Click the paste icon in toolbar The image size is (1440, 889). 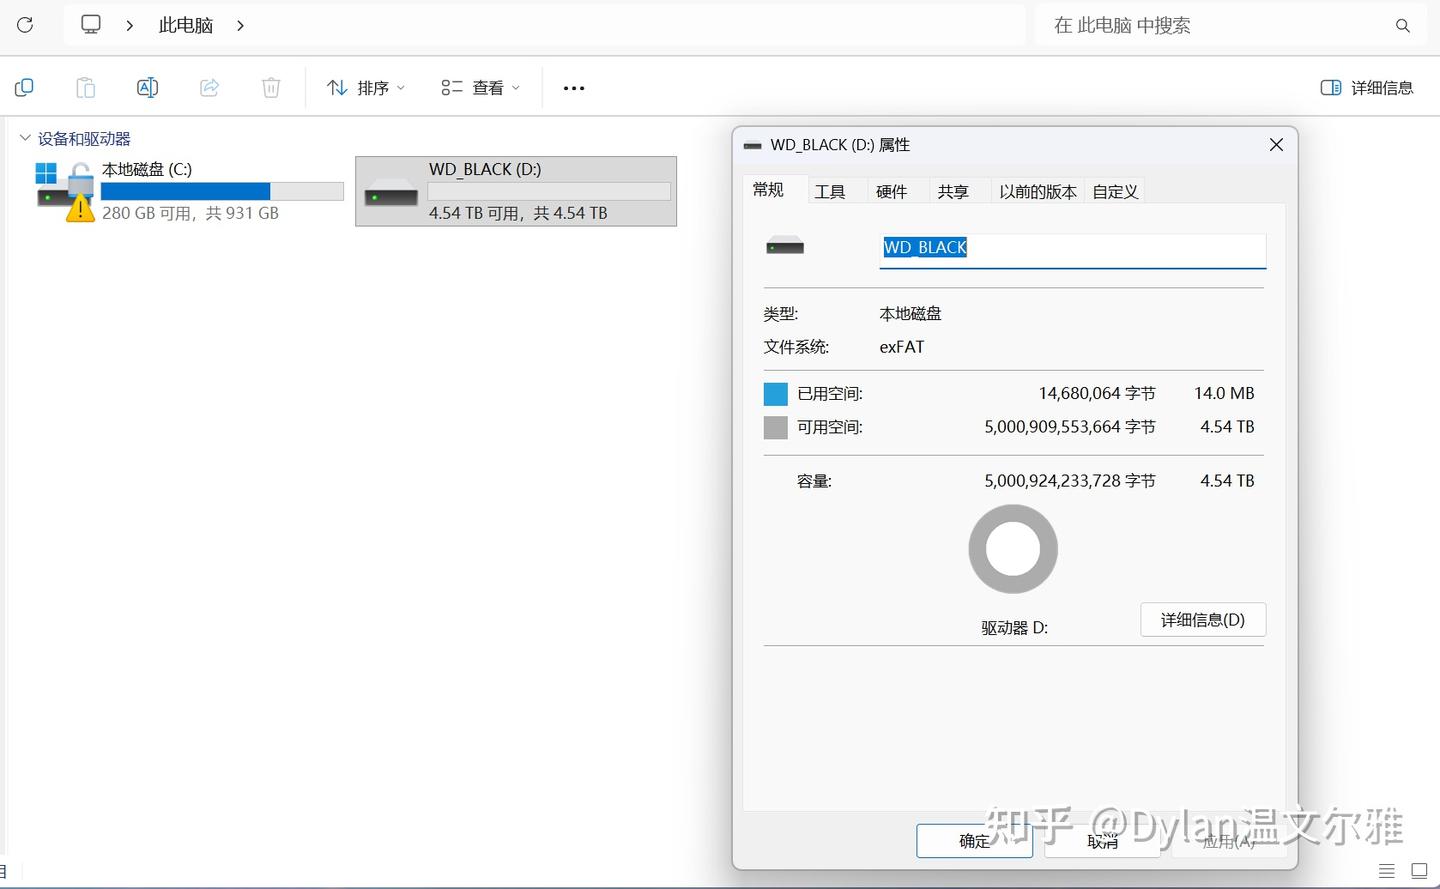(x=86, y=88)
